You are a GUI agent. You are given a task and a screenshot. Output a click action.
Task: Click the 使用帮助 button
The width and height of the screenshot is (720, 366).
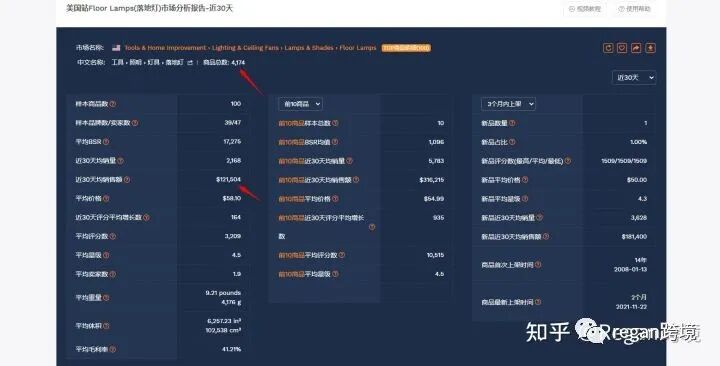click(x=635, y=9)
